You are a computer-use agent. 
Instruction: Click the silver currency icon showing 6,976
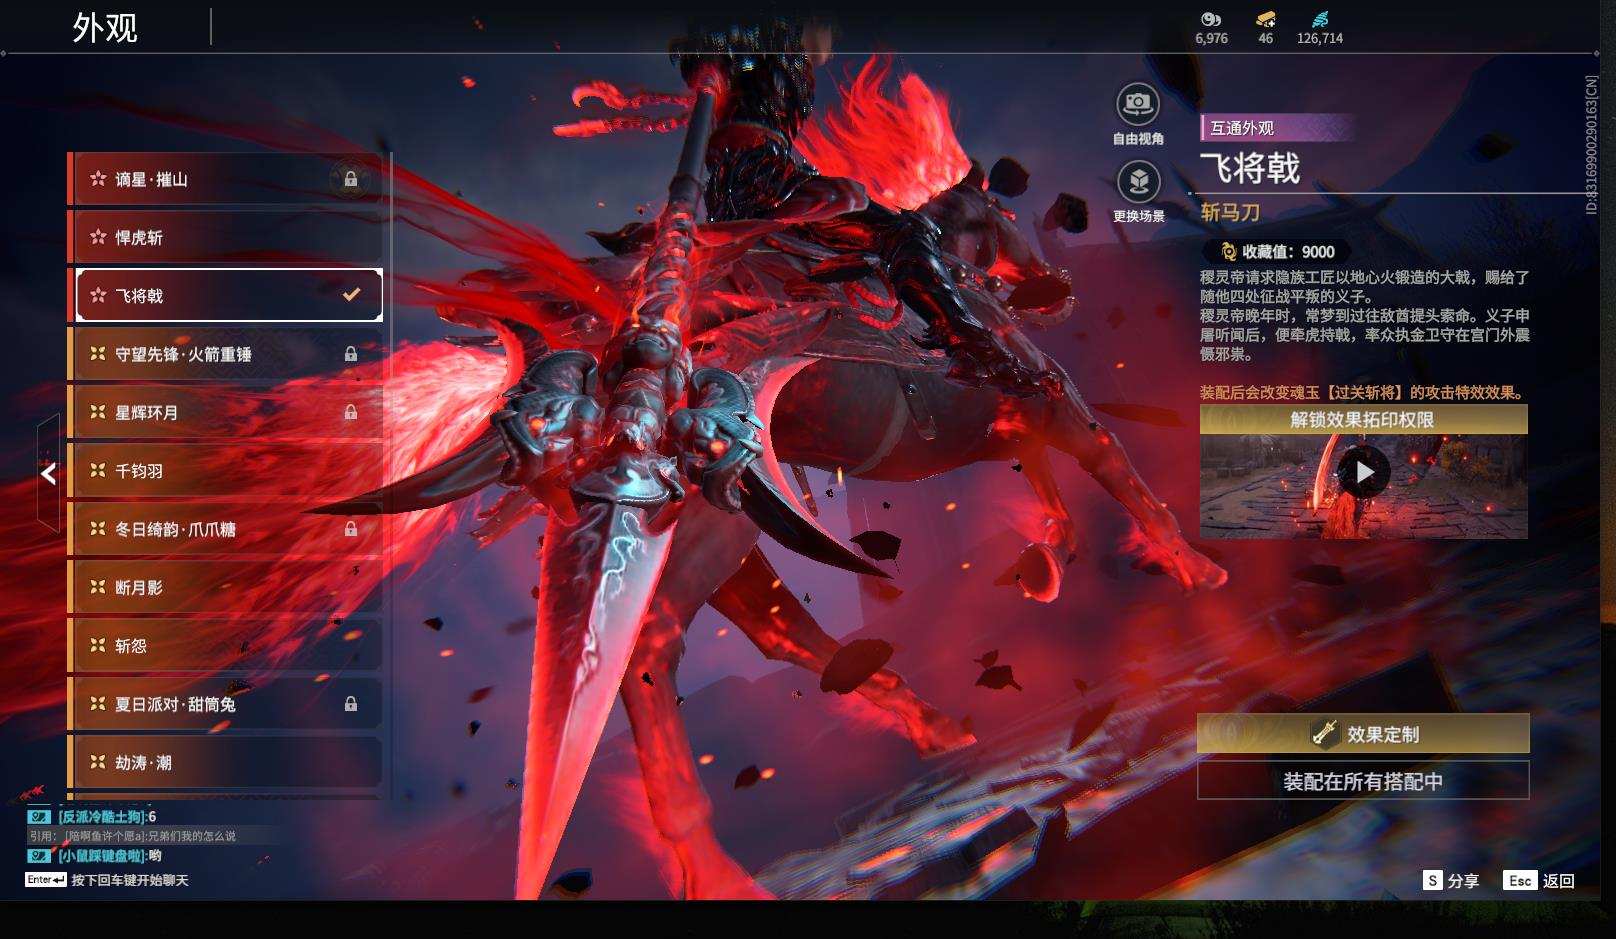pos(1211,20)
